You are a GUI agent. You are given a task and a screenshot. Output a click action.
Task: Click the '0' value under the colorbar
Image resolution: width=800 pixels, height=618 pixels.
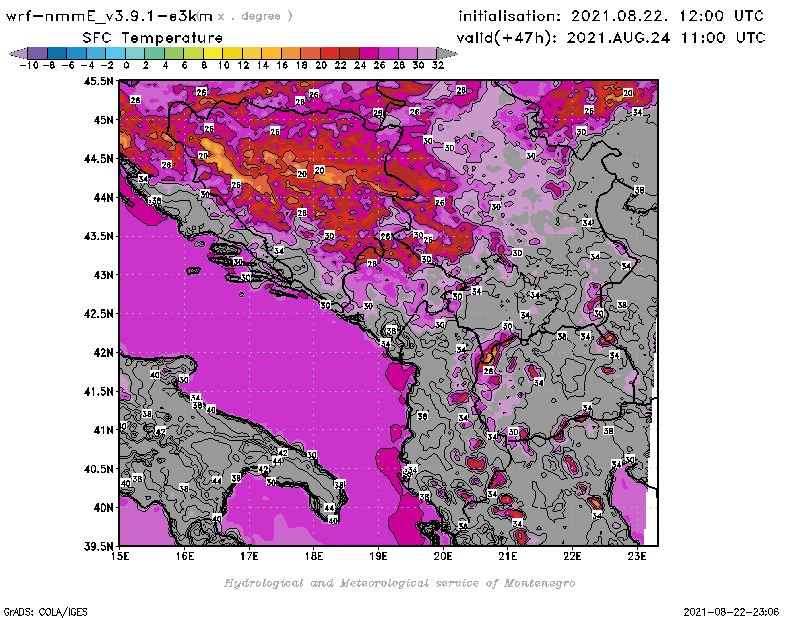pyautogui.click(x=126, y=65)
